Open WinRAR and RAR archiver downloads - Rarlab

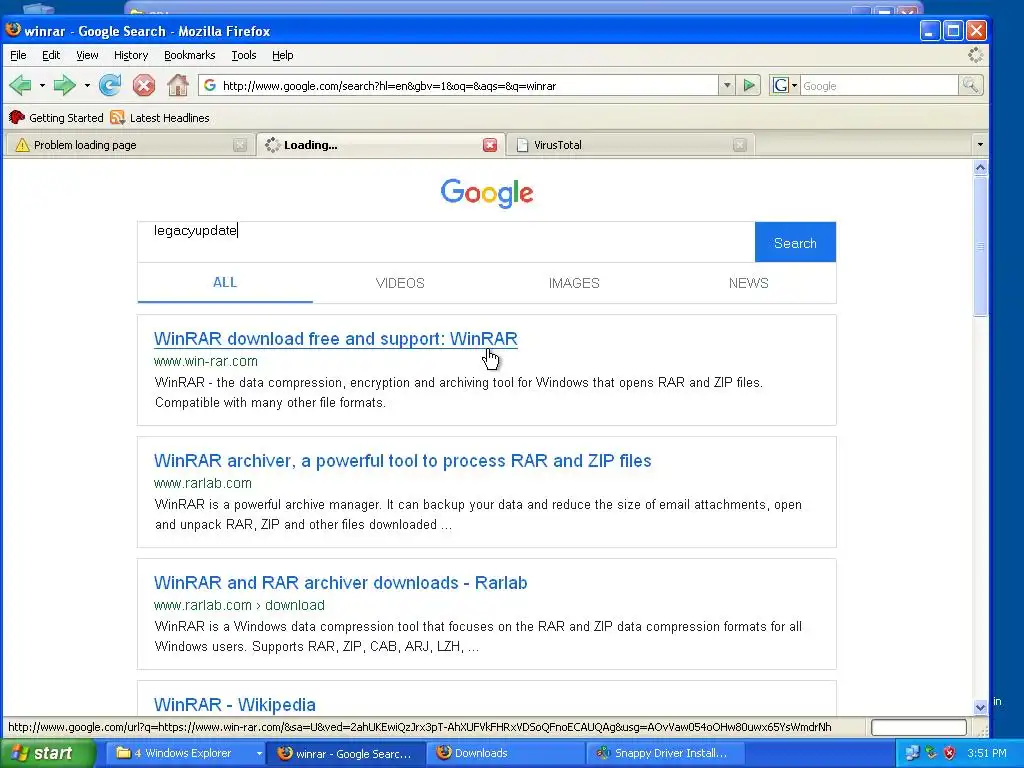coord(340,583)
